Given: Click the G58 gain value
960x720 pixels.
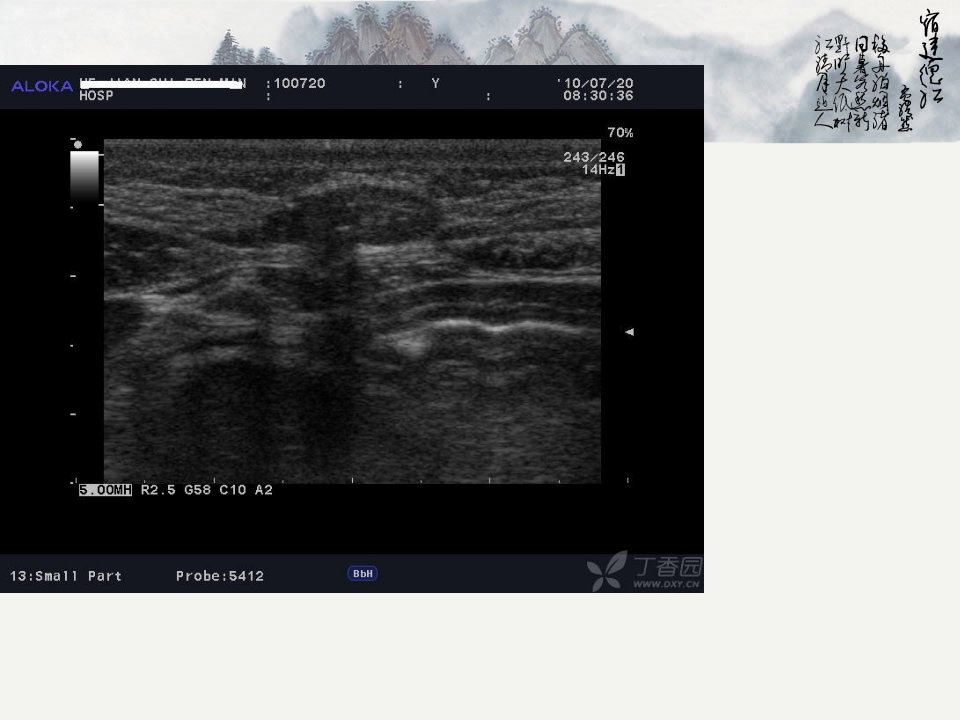Looking at the screenshot, I should (197, 490).
